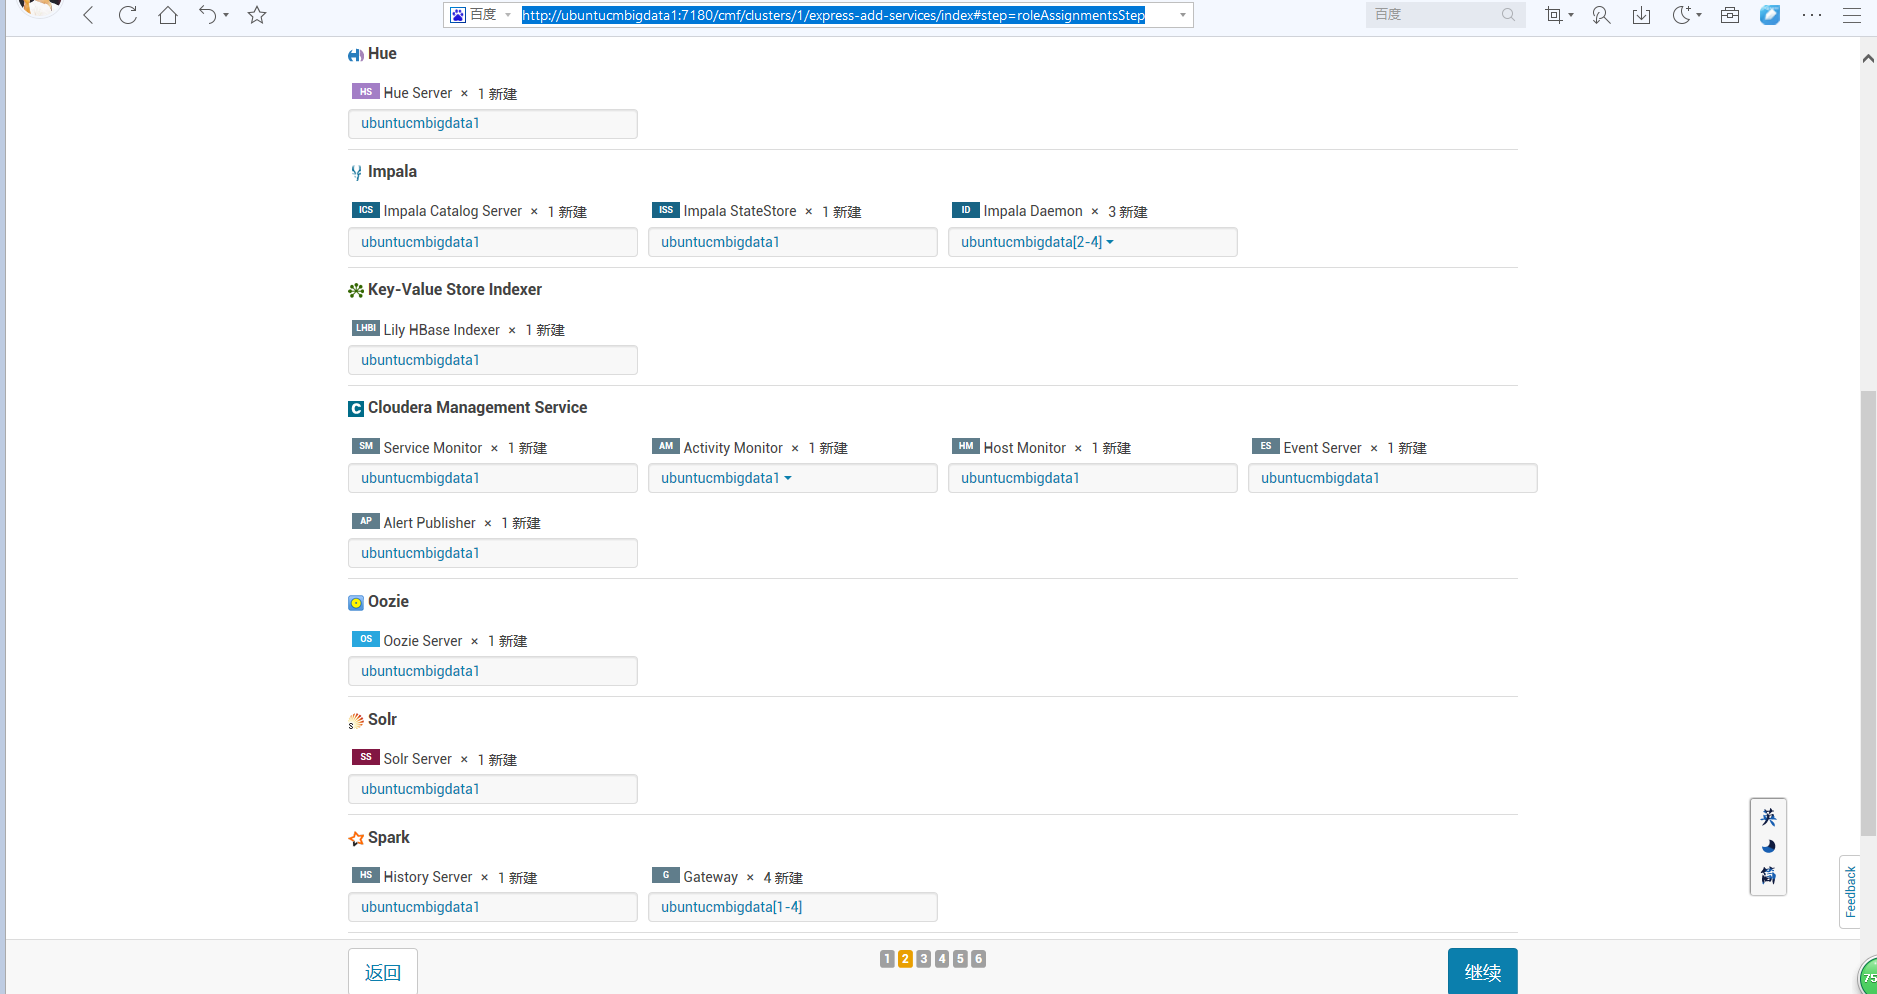The width and height of the screenshot is (1877, 994).
Task: Click the undo/restore tab icon
Action: 208,15
